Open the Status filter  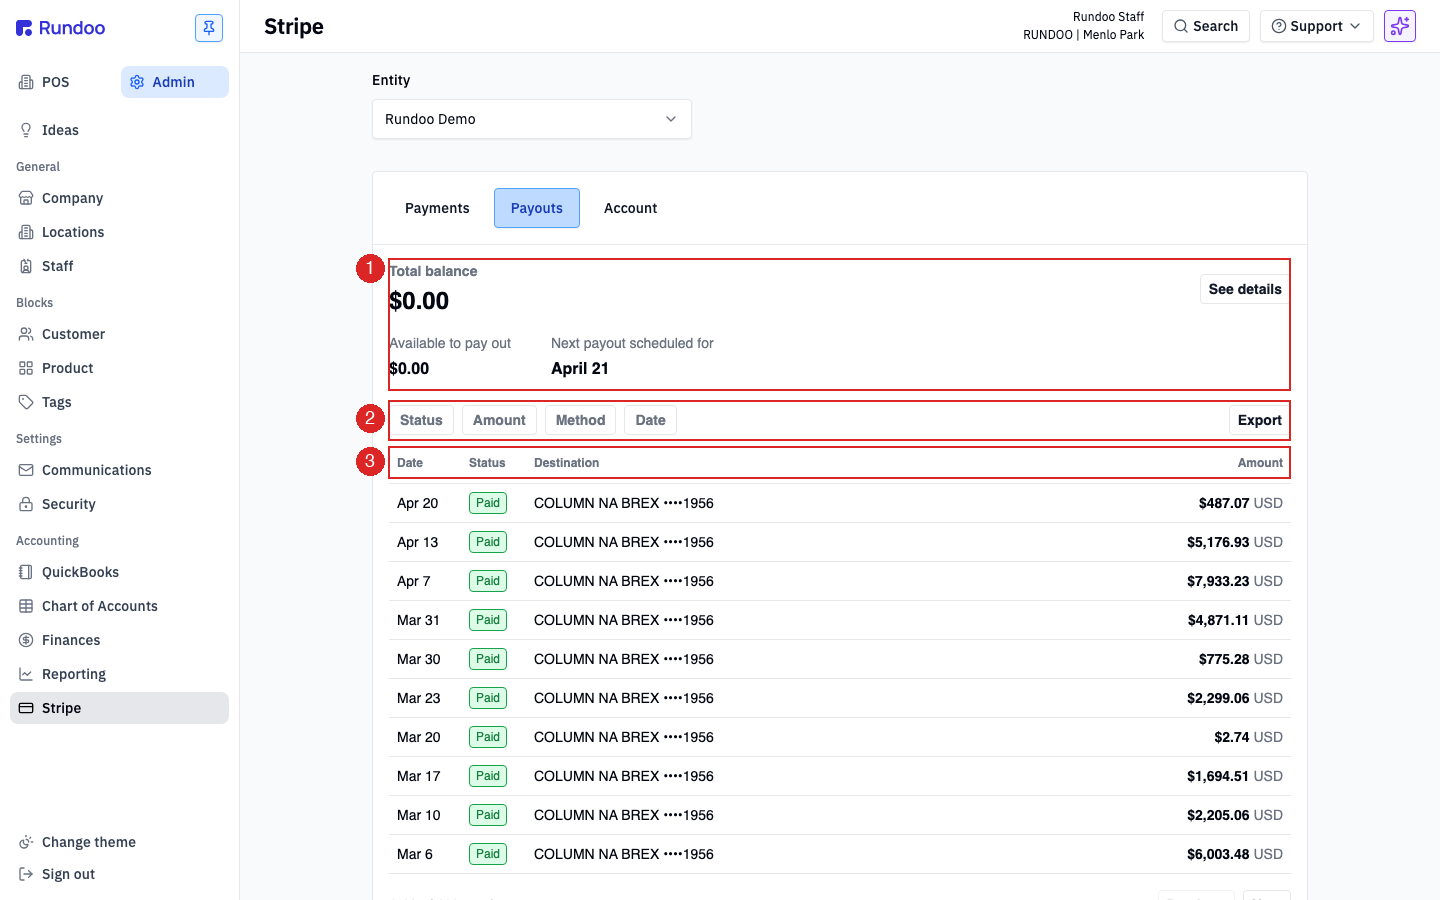(x=421, y=420)
